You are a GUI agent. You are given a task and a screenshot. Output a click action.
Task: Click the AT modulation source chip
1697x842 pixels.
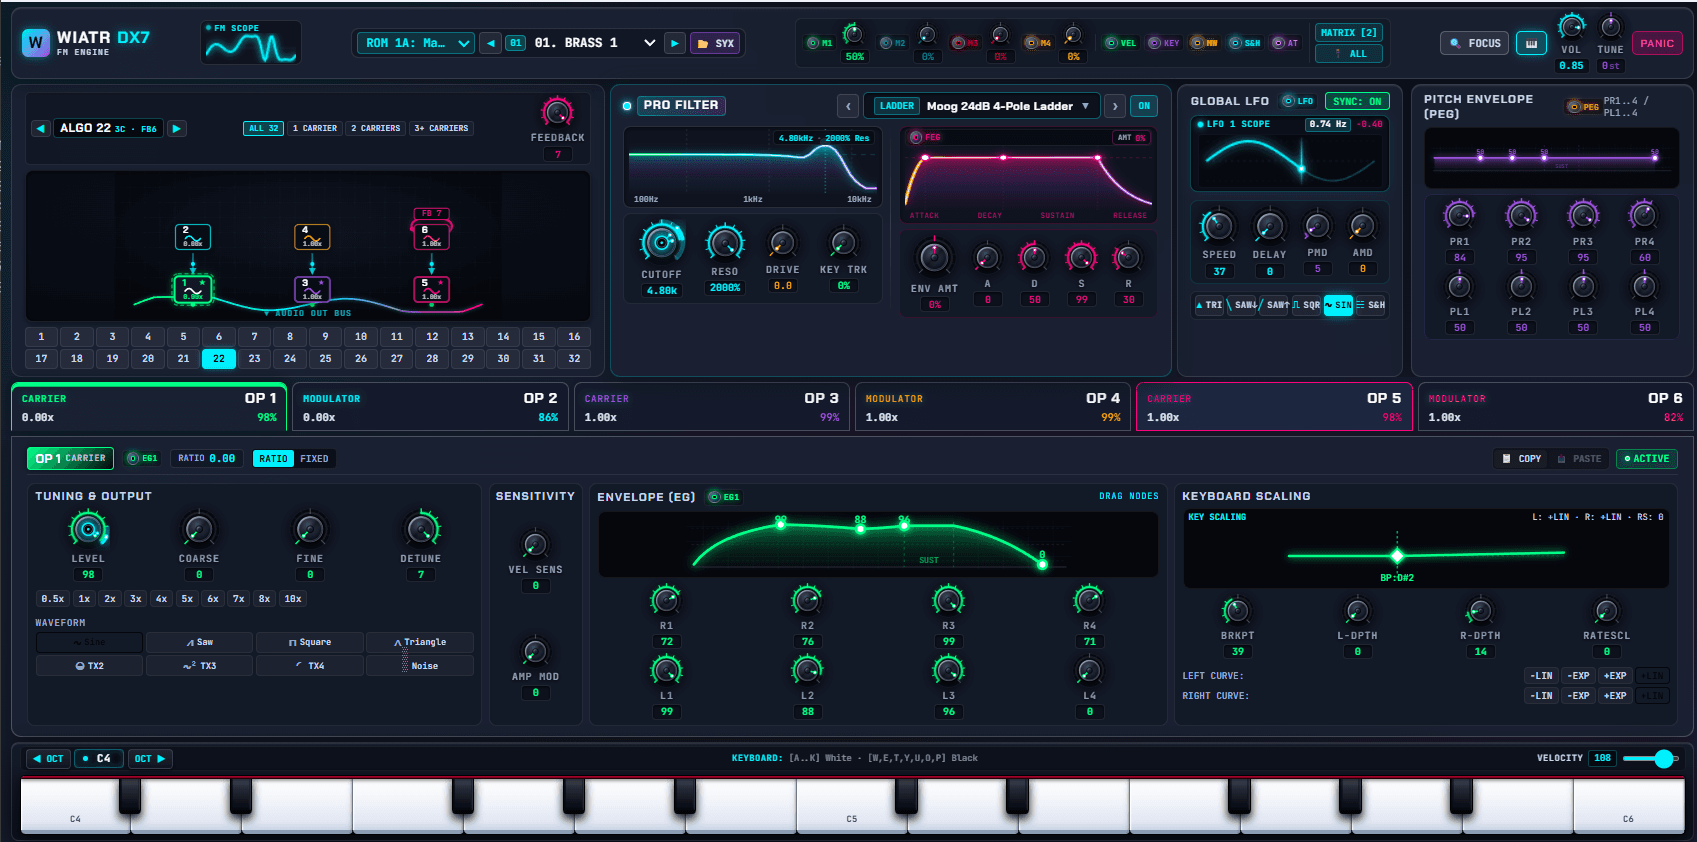click(x=1286, y=43)
